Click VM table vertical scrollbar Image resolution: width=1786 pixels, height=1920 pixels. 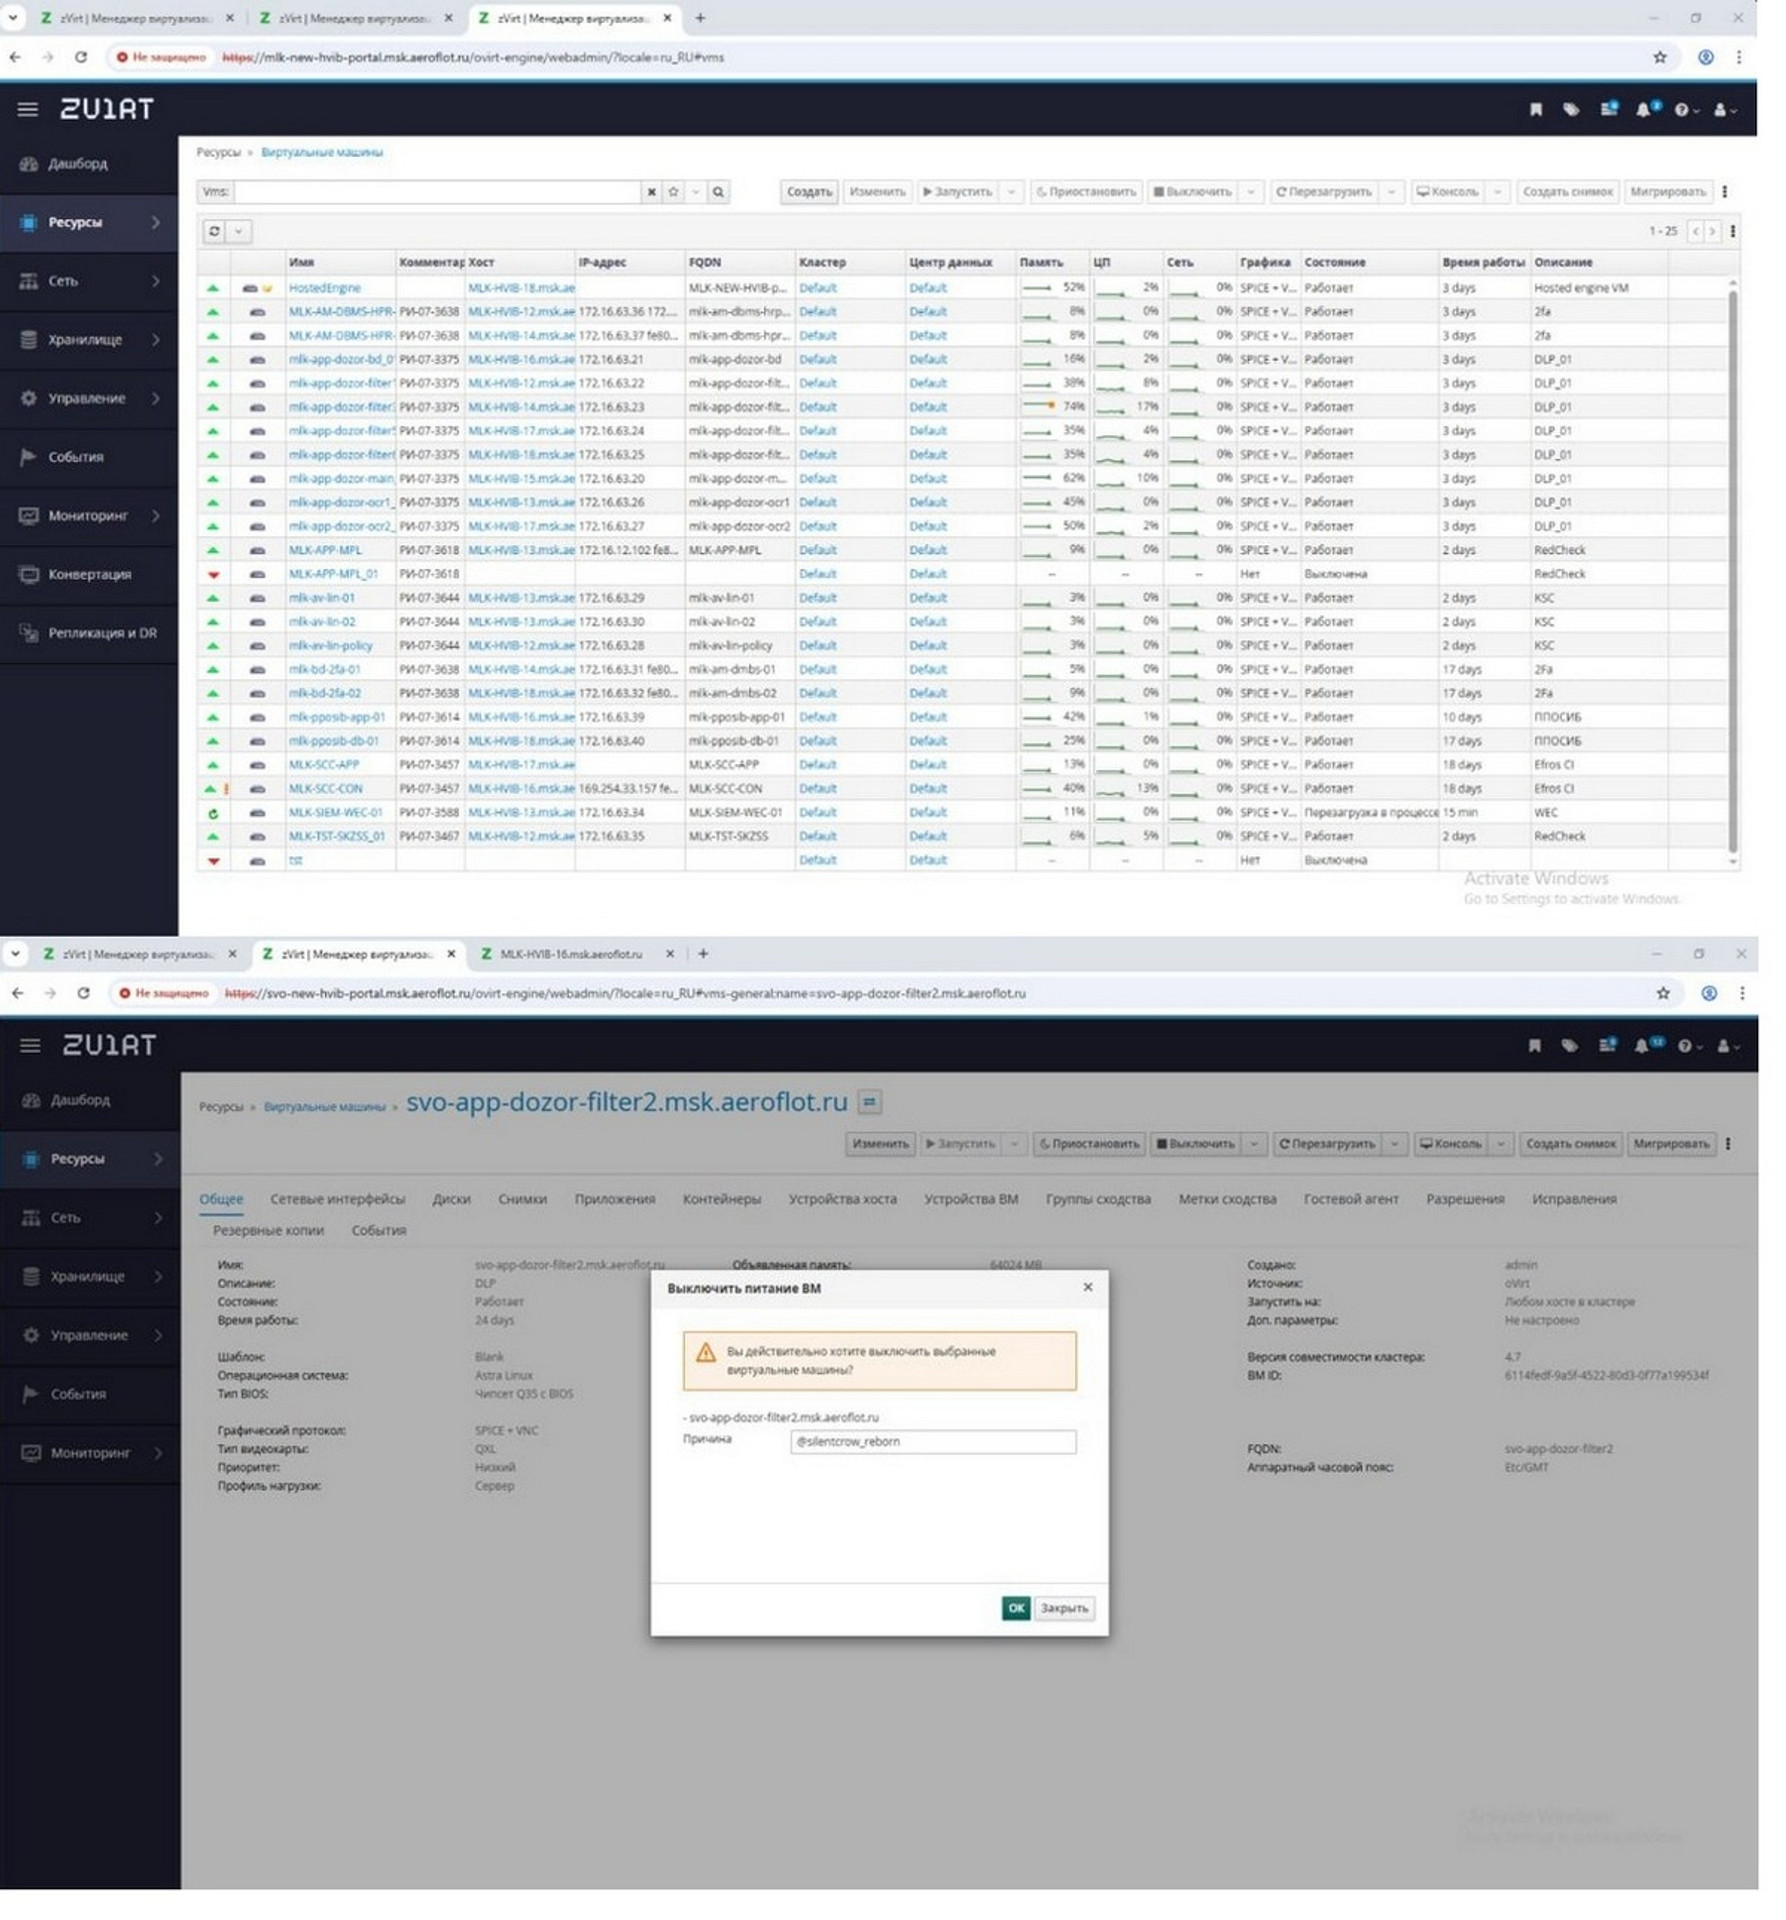click(x=1732, y=570)
